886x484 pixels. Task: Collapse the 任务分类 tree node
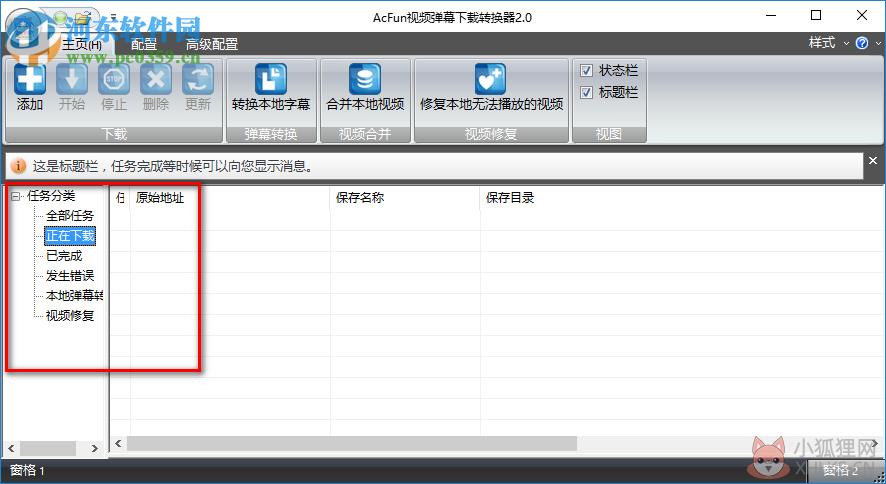click(x=16, y=197)
